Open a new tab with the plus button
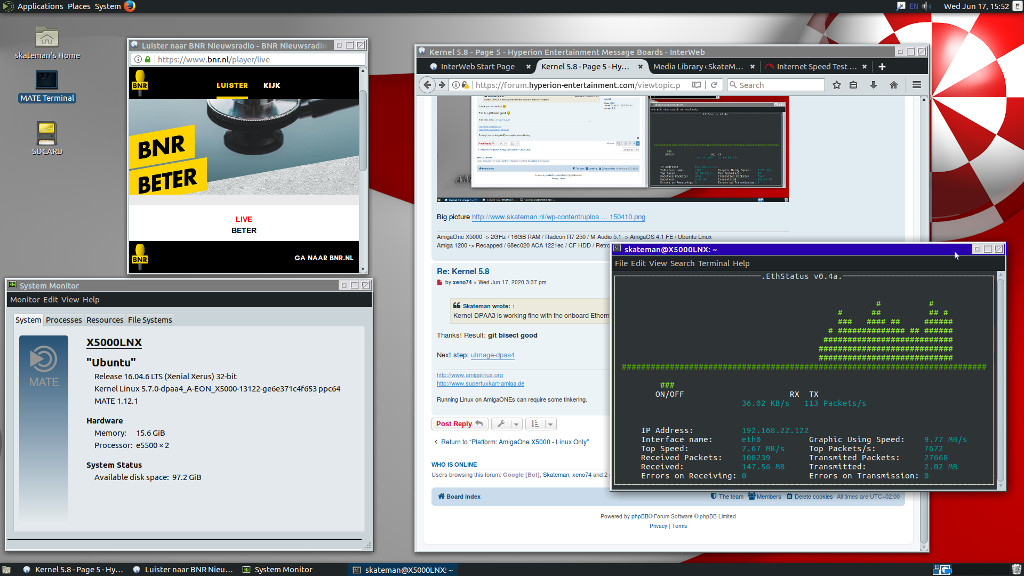 [882, 67]
